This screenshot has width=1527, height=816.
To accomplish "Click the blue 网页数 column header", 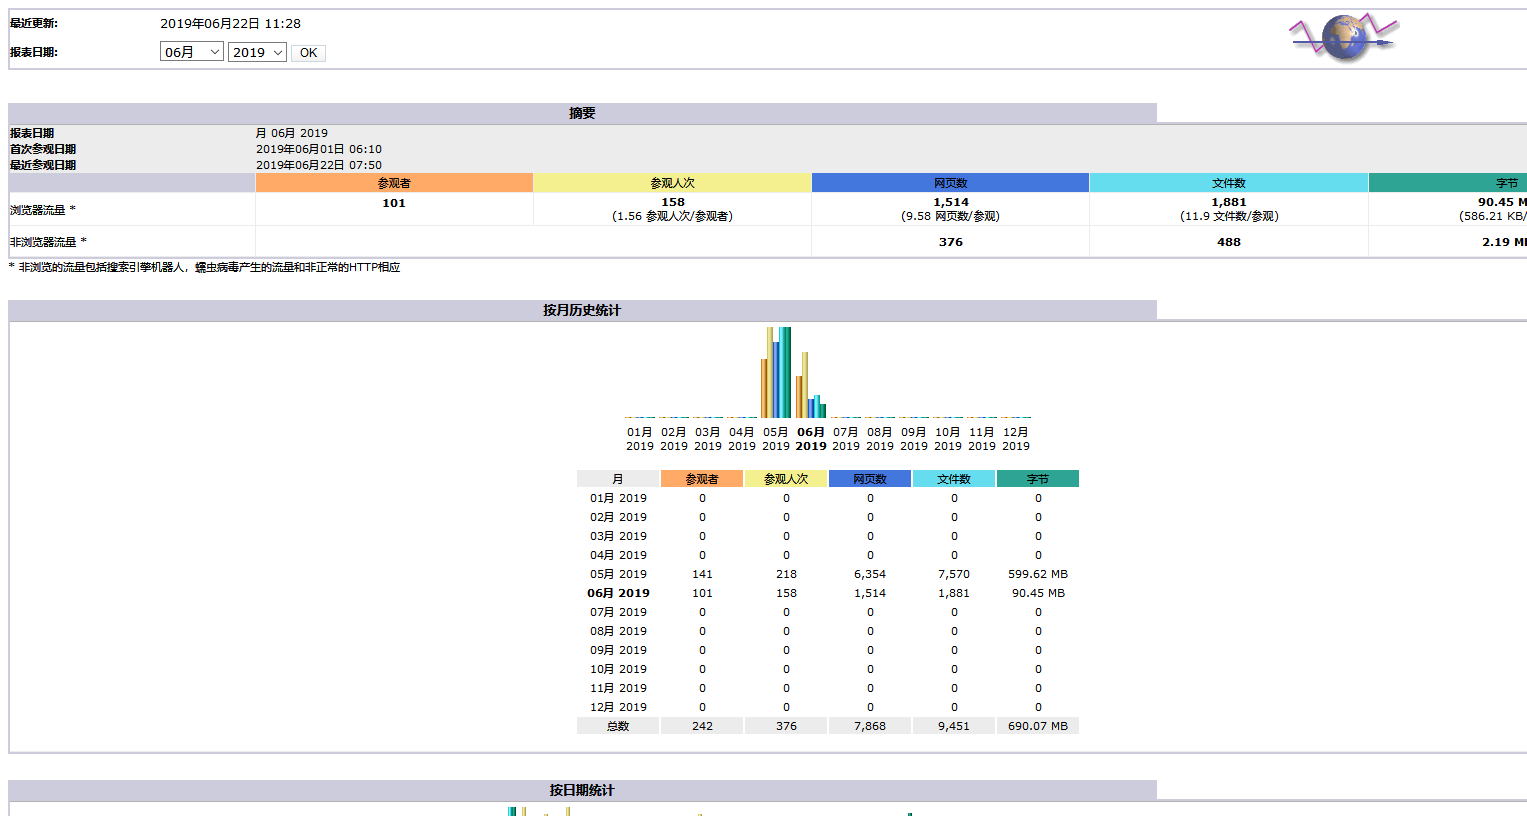I will pos(869,478).
